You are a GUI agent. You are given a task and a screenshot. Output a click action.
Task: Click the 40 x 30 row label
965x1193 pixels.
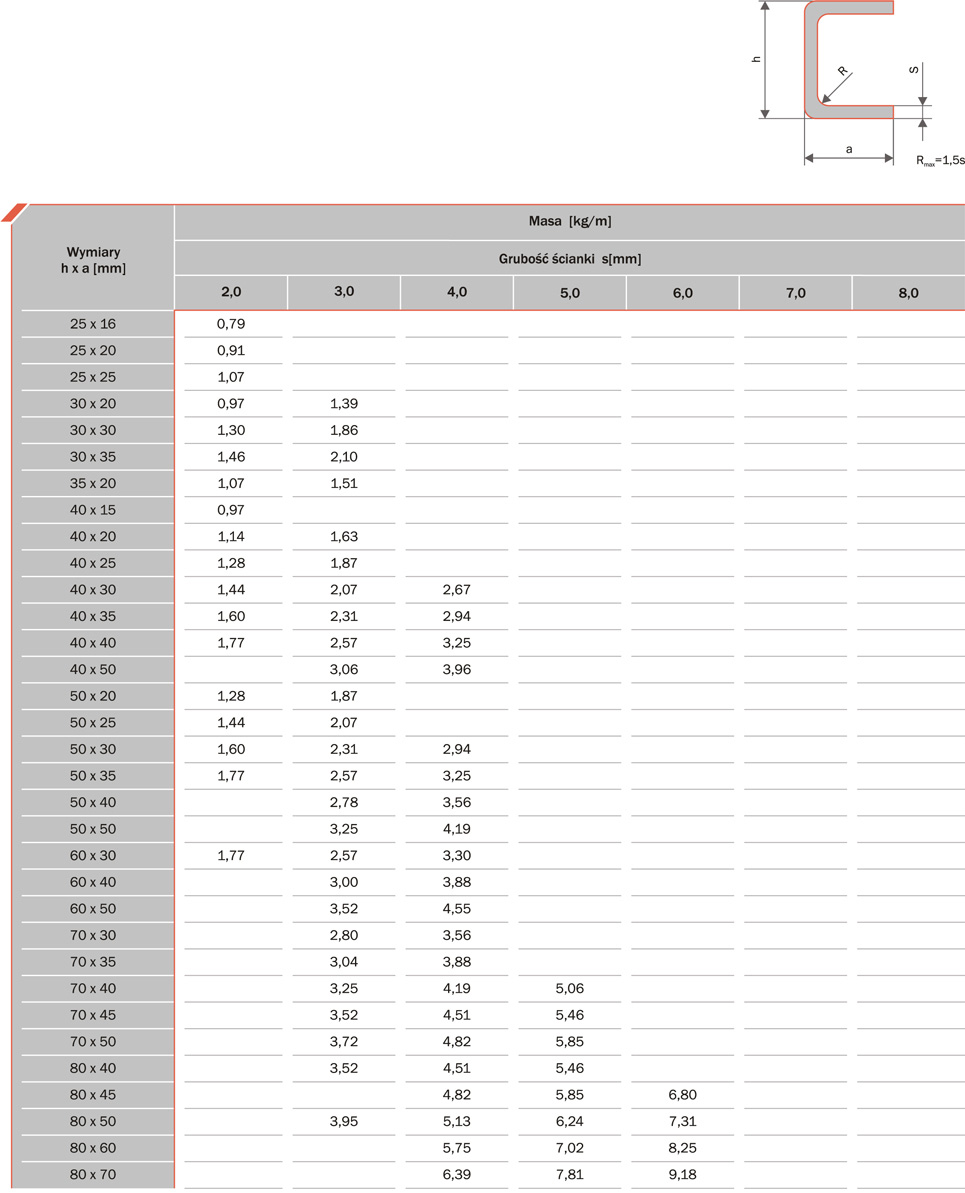[x=93, y=590]
